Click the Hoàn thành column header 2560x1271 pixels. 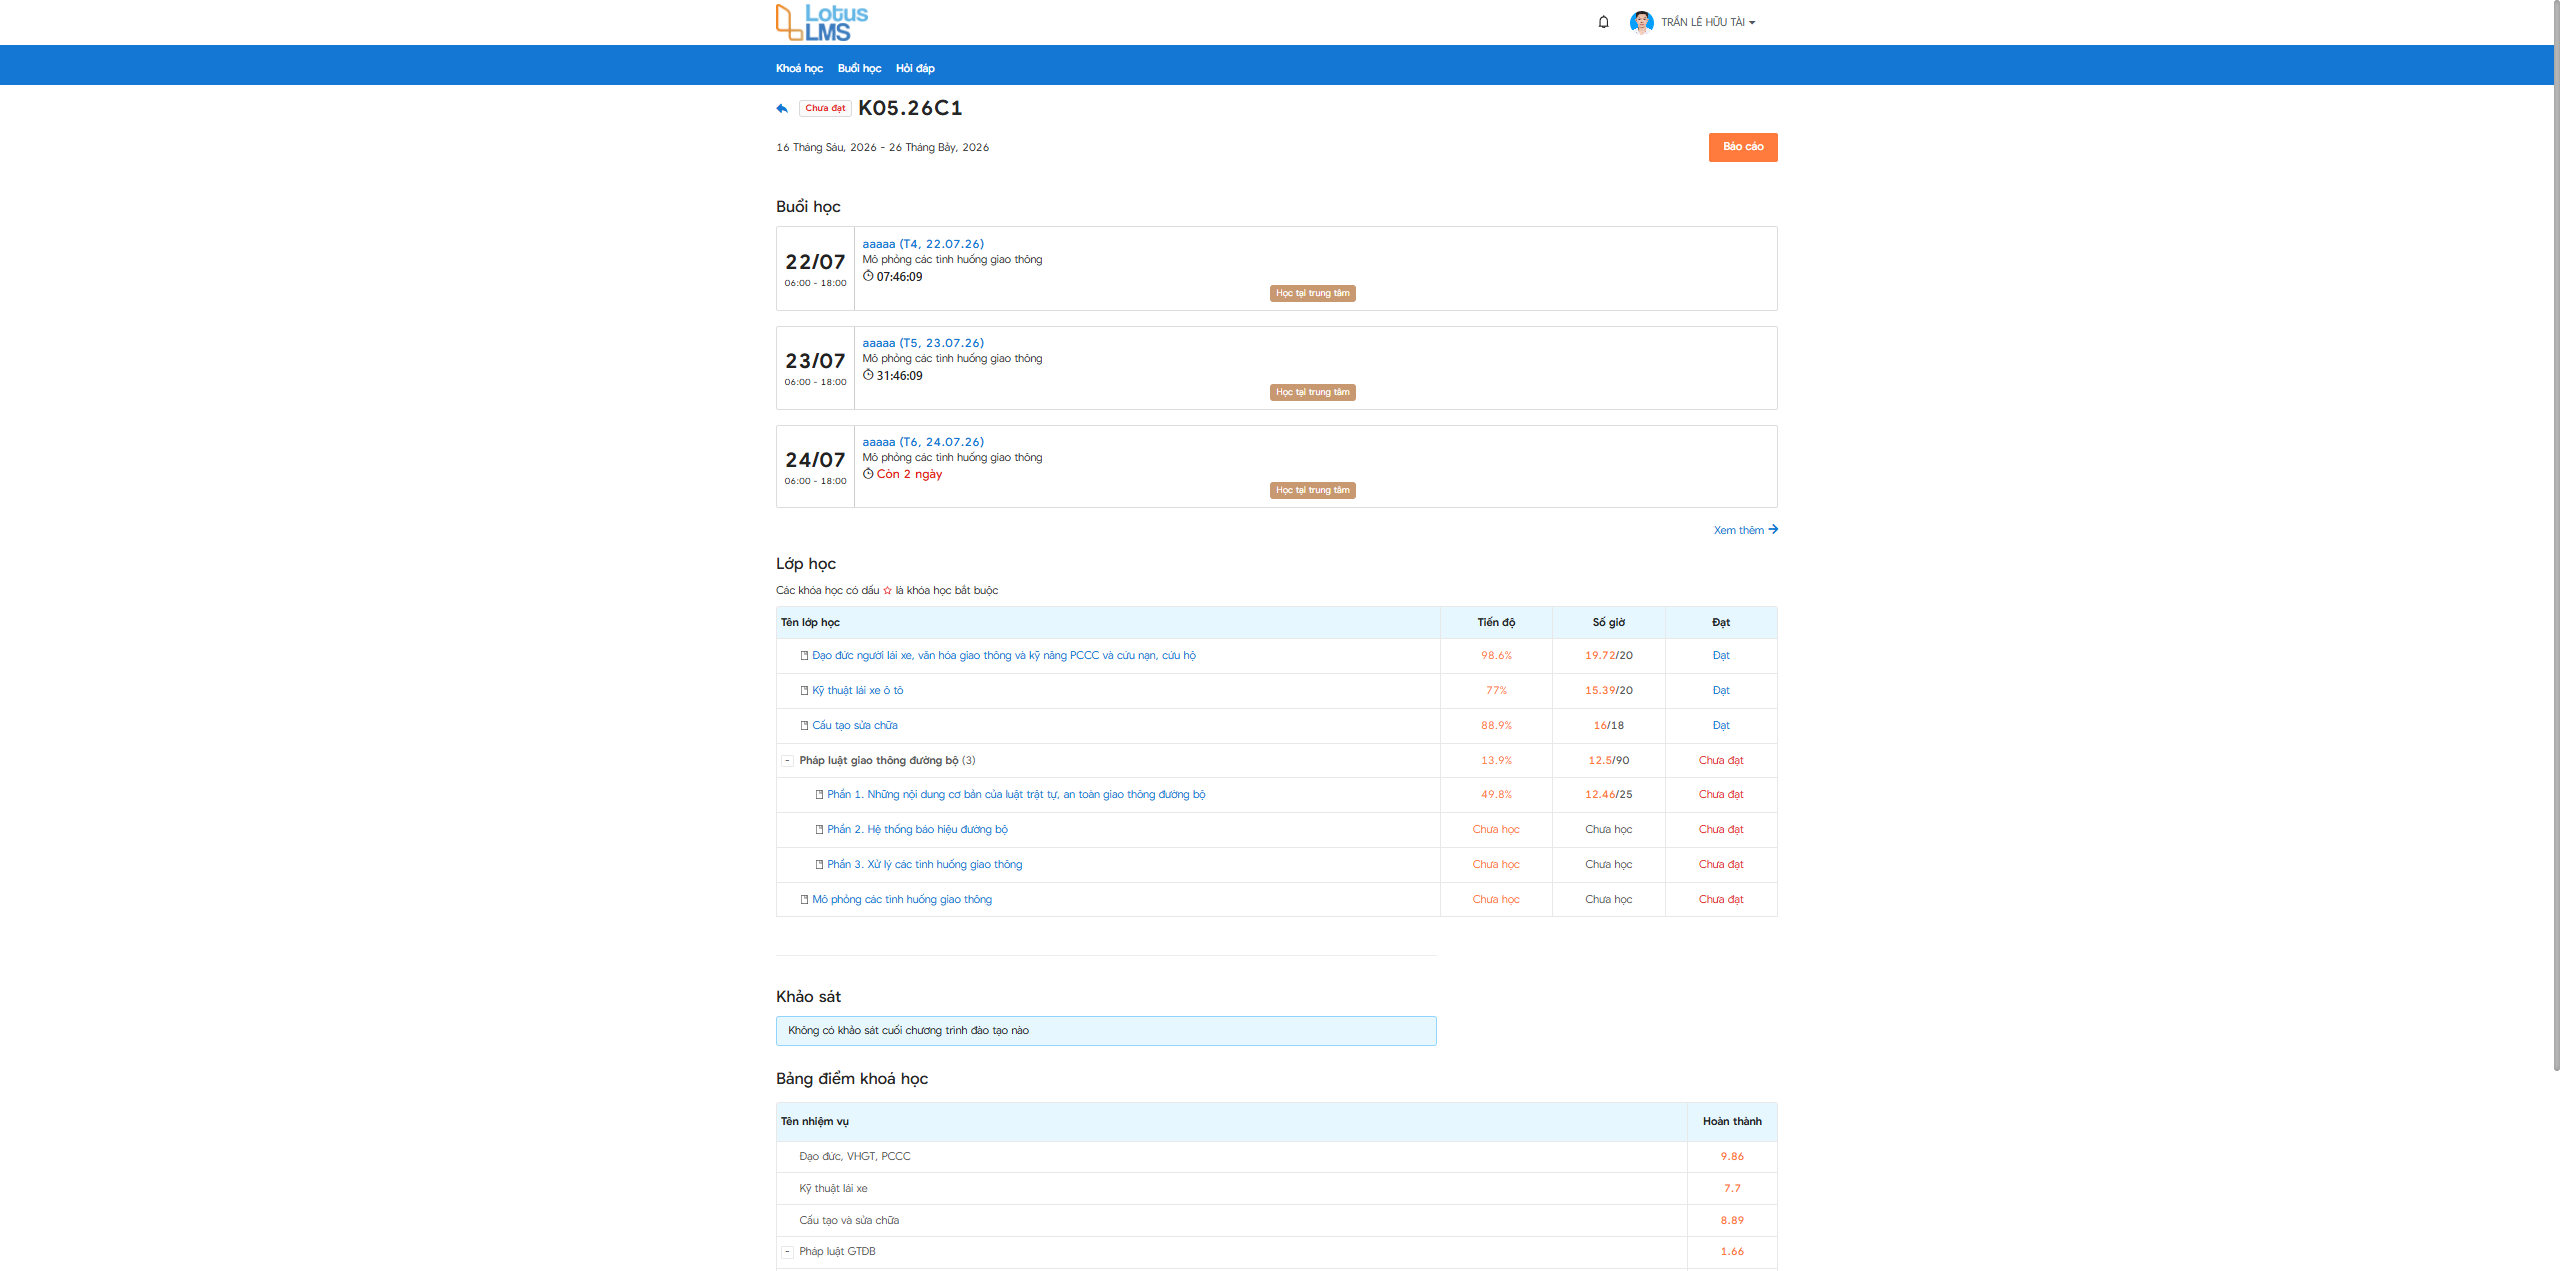pos(1732,1122)
